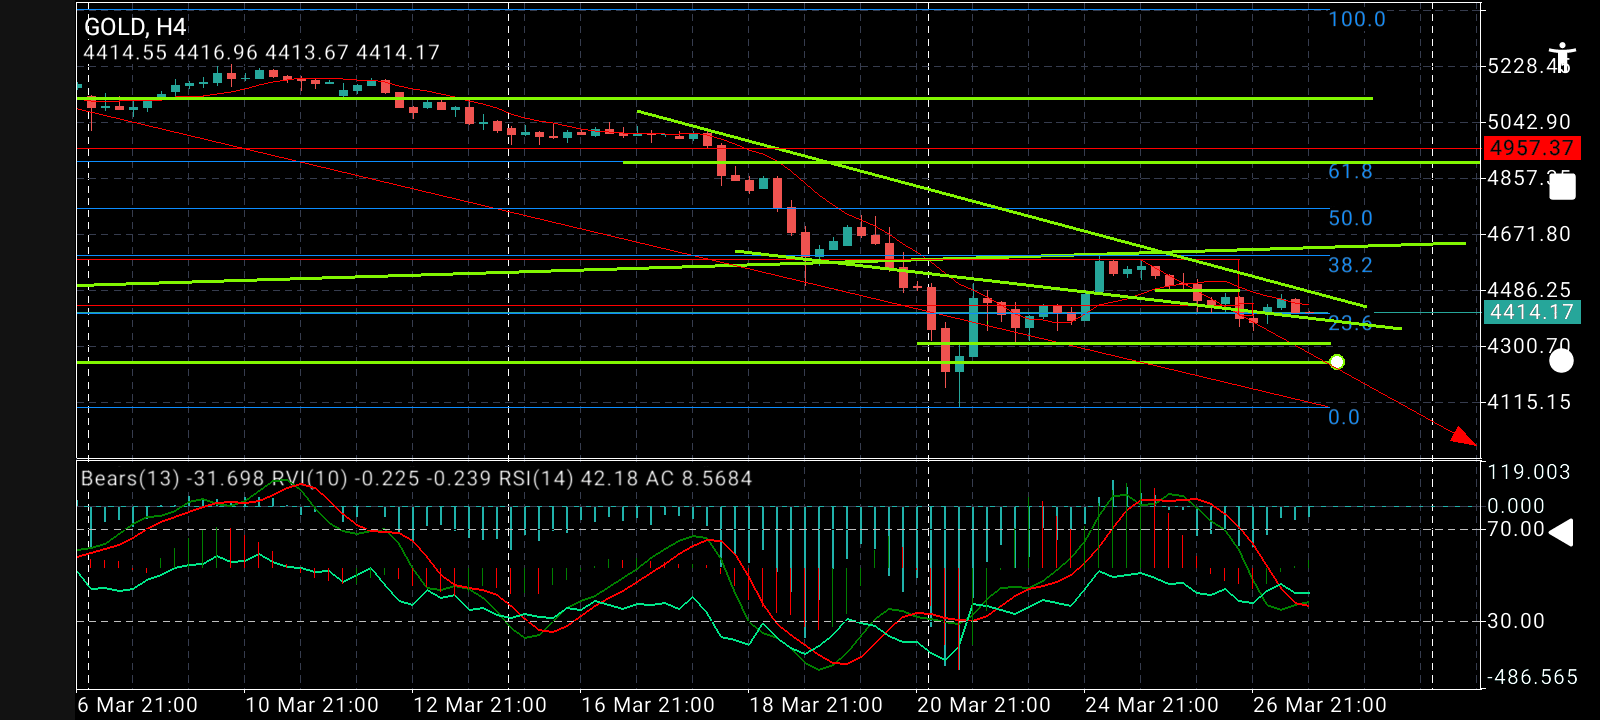1600x720 pixels.
Task: Tap the 10 Mar 21:00 time label
Action: (x=312, y=705)
